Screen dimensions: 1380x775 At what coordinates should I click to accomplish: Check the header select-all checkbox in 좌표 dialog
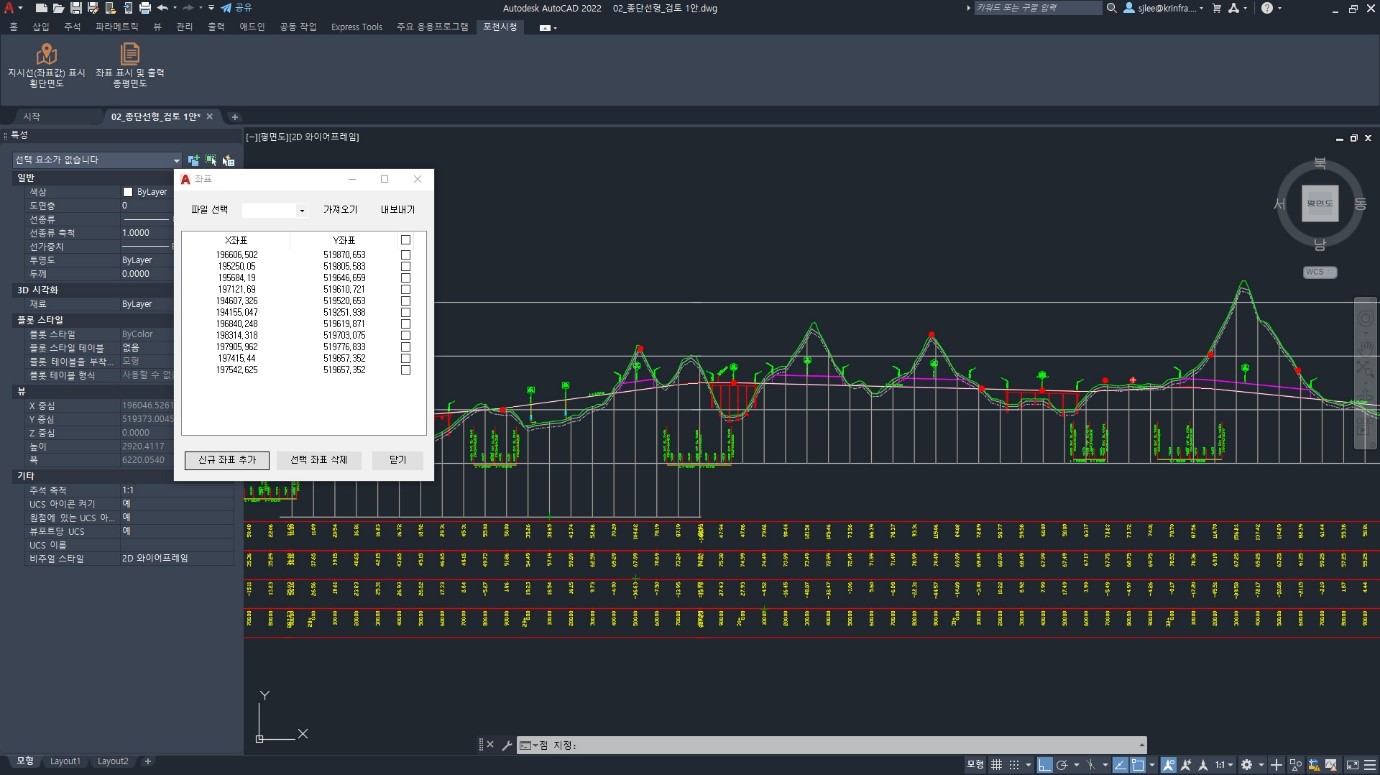pyautogui.click(x=405, y=240)
